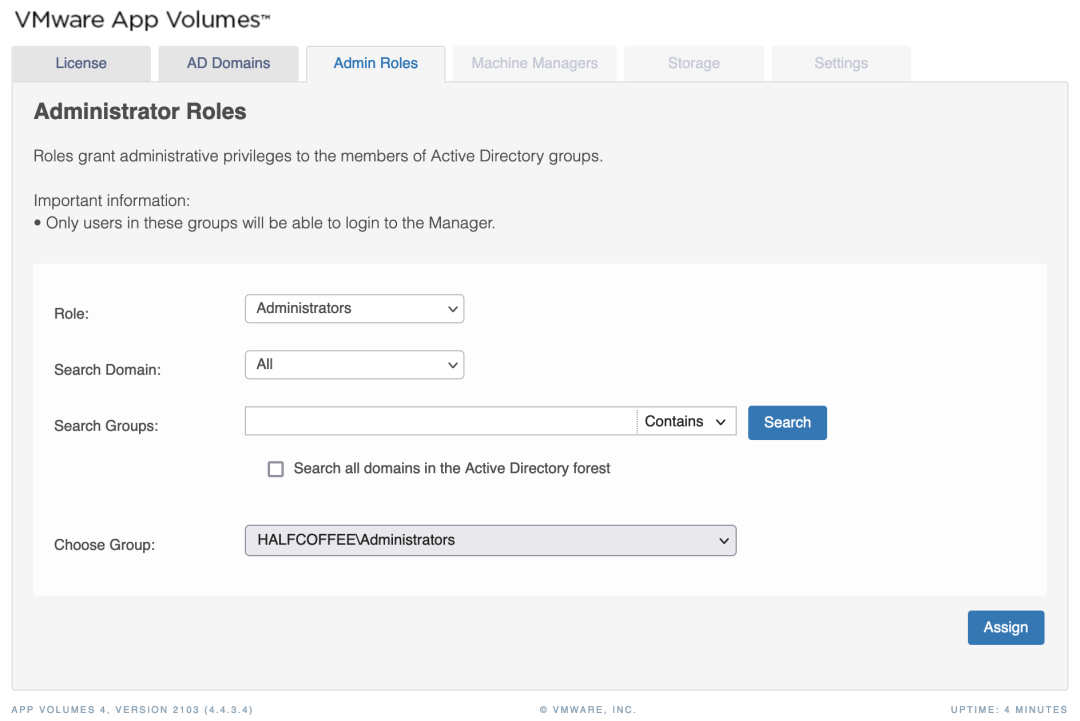Click the App Volumes version footer text
The height and width of the screenshot is (721, 1080).
click(x=132, y=710)
